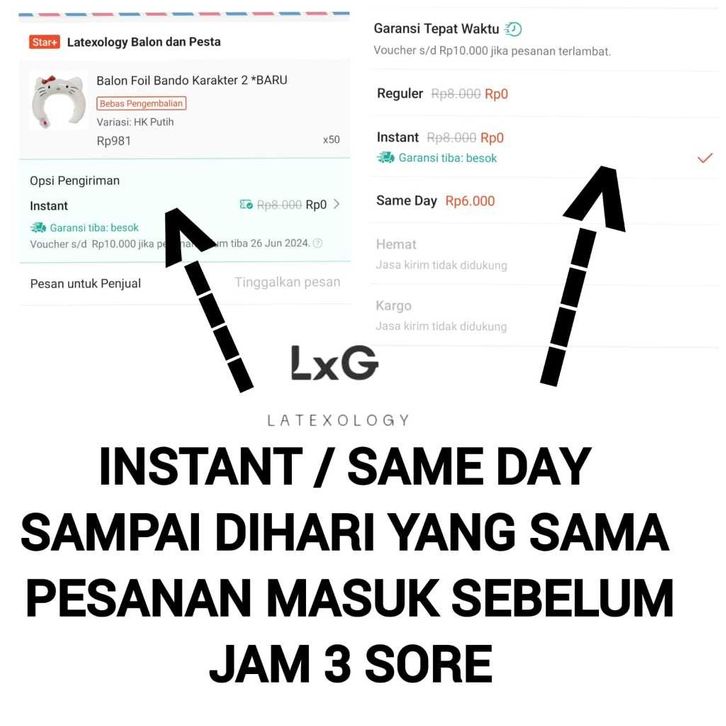Image resolution: width=726 pixels, height=726 pixels.
Task: Tap the Garansi Tepat Waktu heading
Action: point(436,29)
